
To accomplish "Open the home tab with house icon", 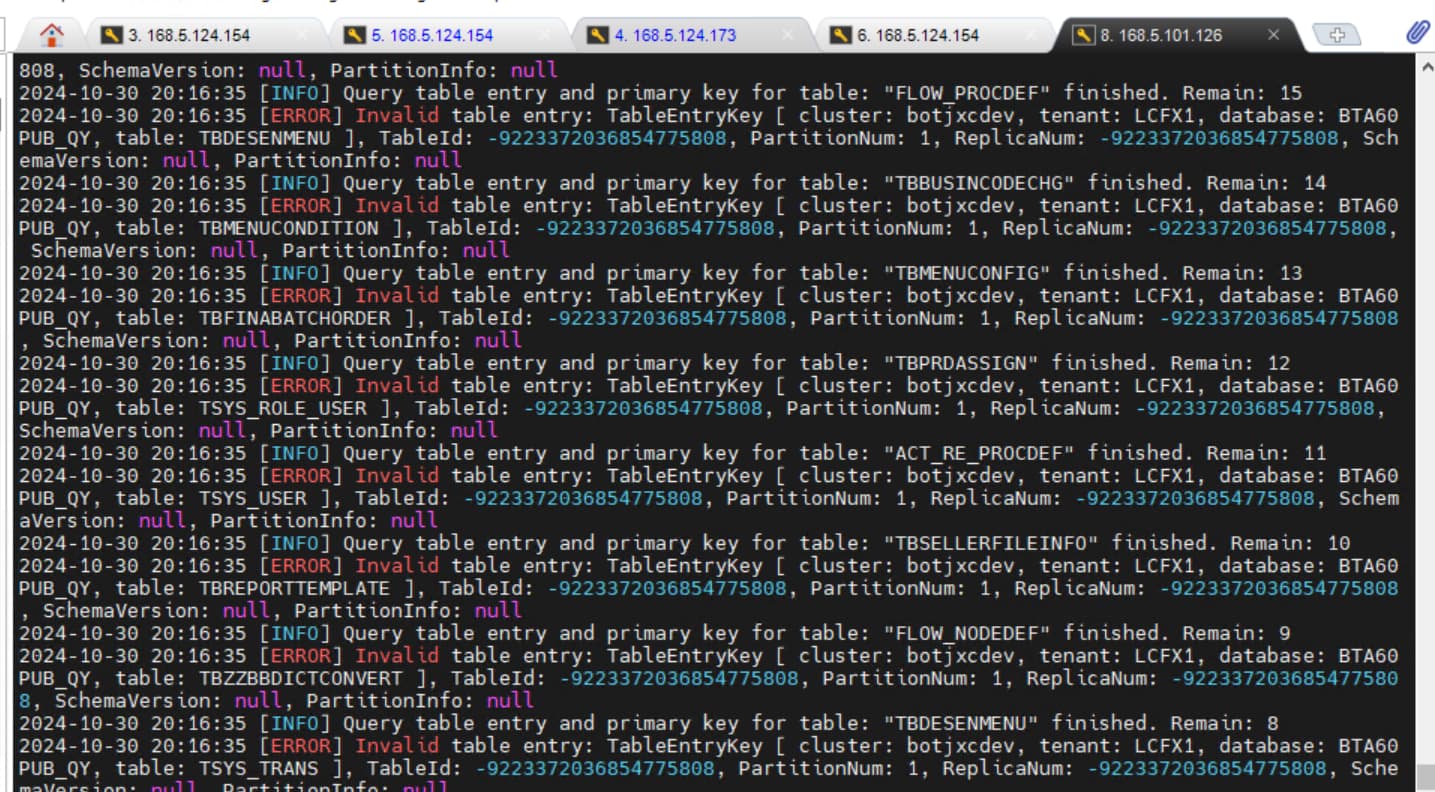I will pyautogui.click(x=51, y=35).
